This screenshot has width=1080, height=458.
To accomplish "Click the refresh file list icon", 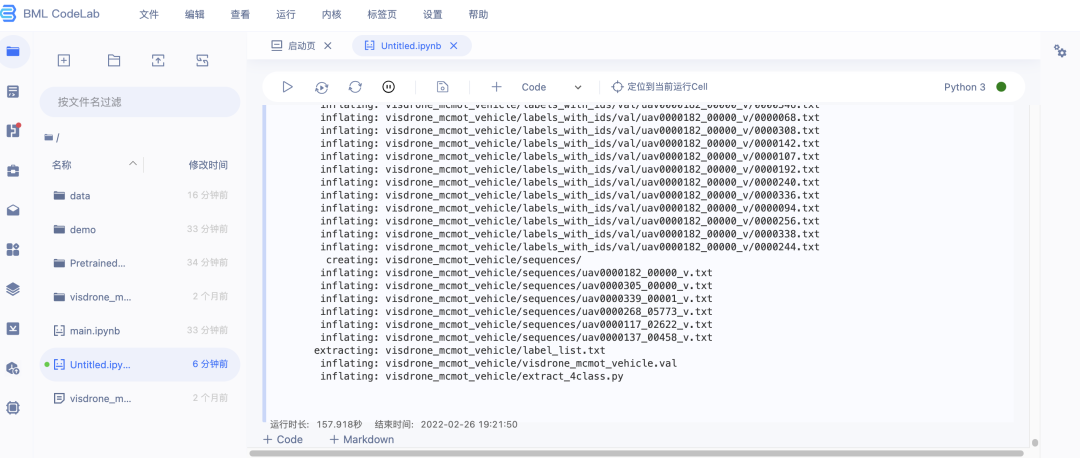I will coord(202,61).
